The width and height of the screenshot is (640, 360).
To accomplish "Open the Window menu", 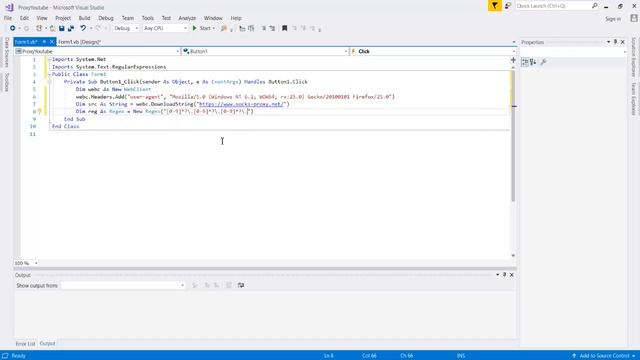I will pyautogui.click(x=213, y=18).
